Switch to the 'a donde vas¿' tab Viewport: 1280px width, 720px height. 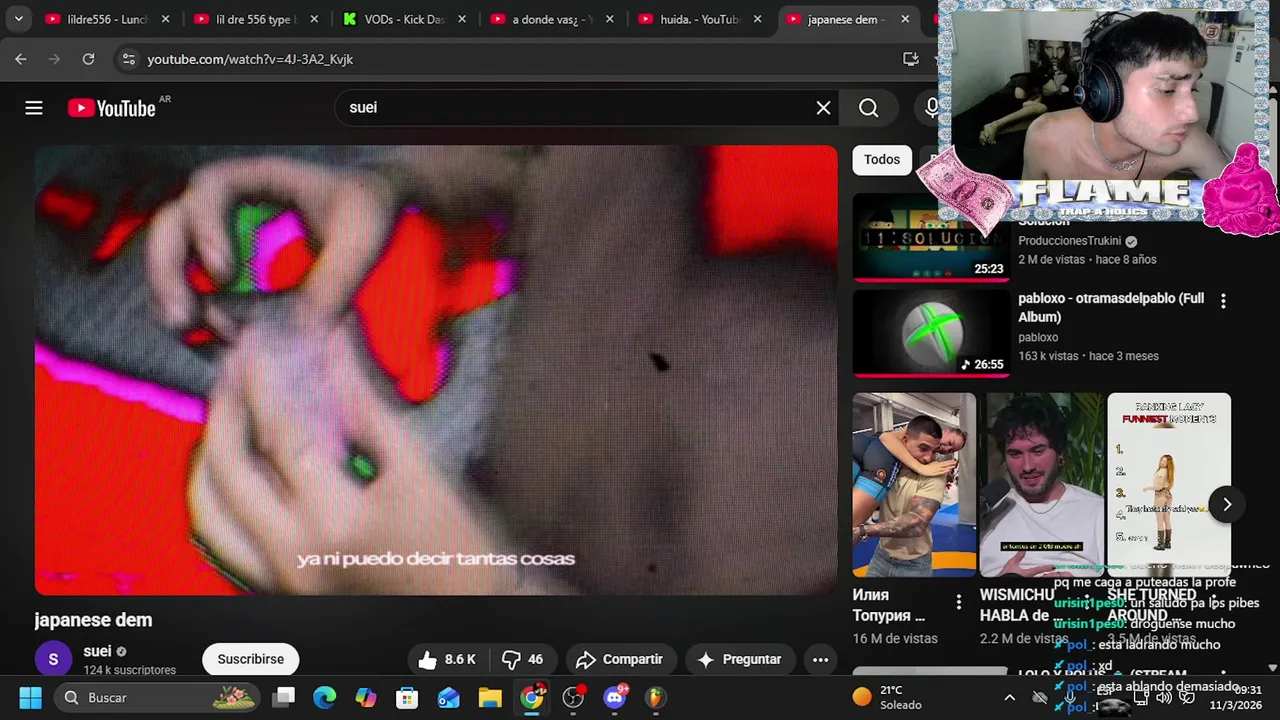coord(551,19)
